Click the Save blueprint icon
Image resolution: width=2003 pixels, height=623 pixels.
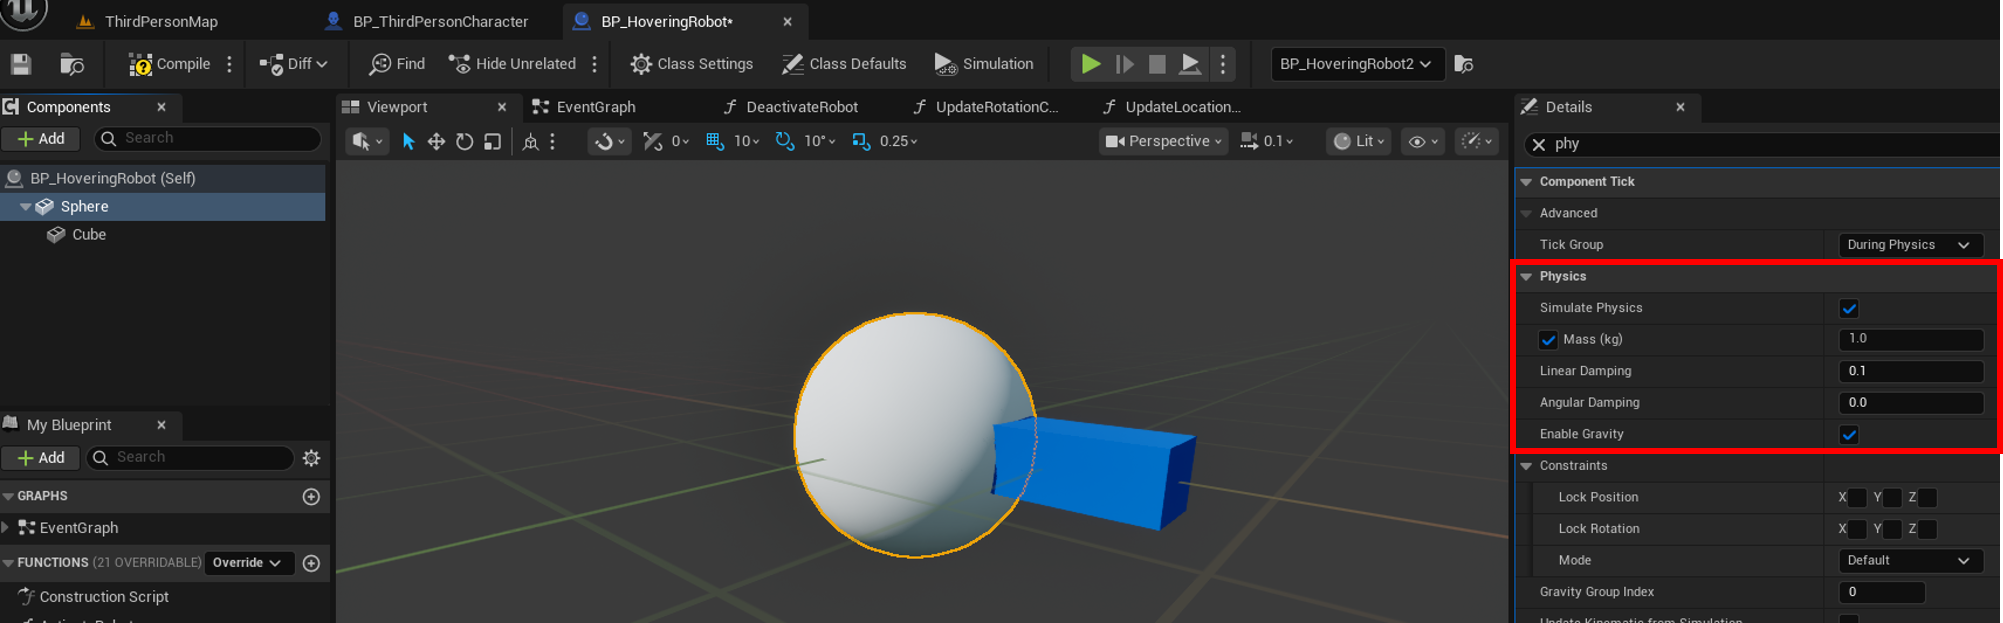[21, 64]
